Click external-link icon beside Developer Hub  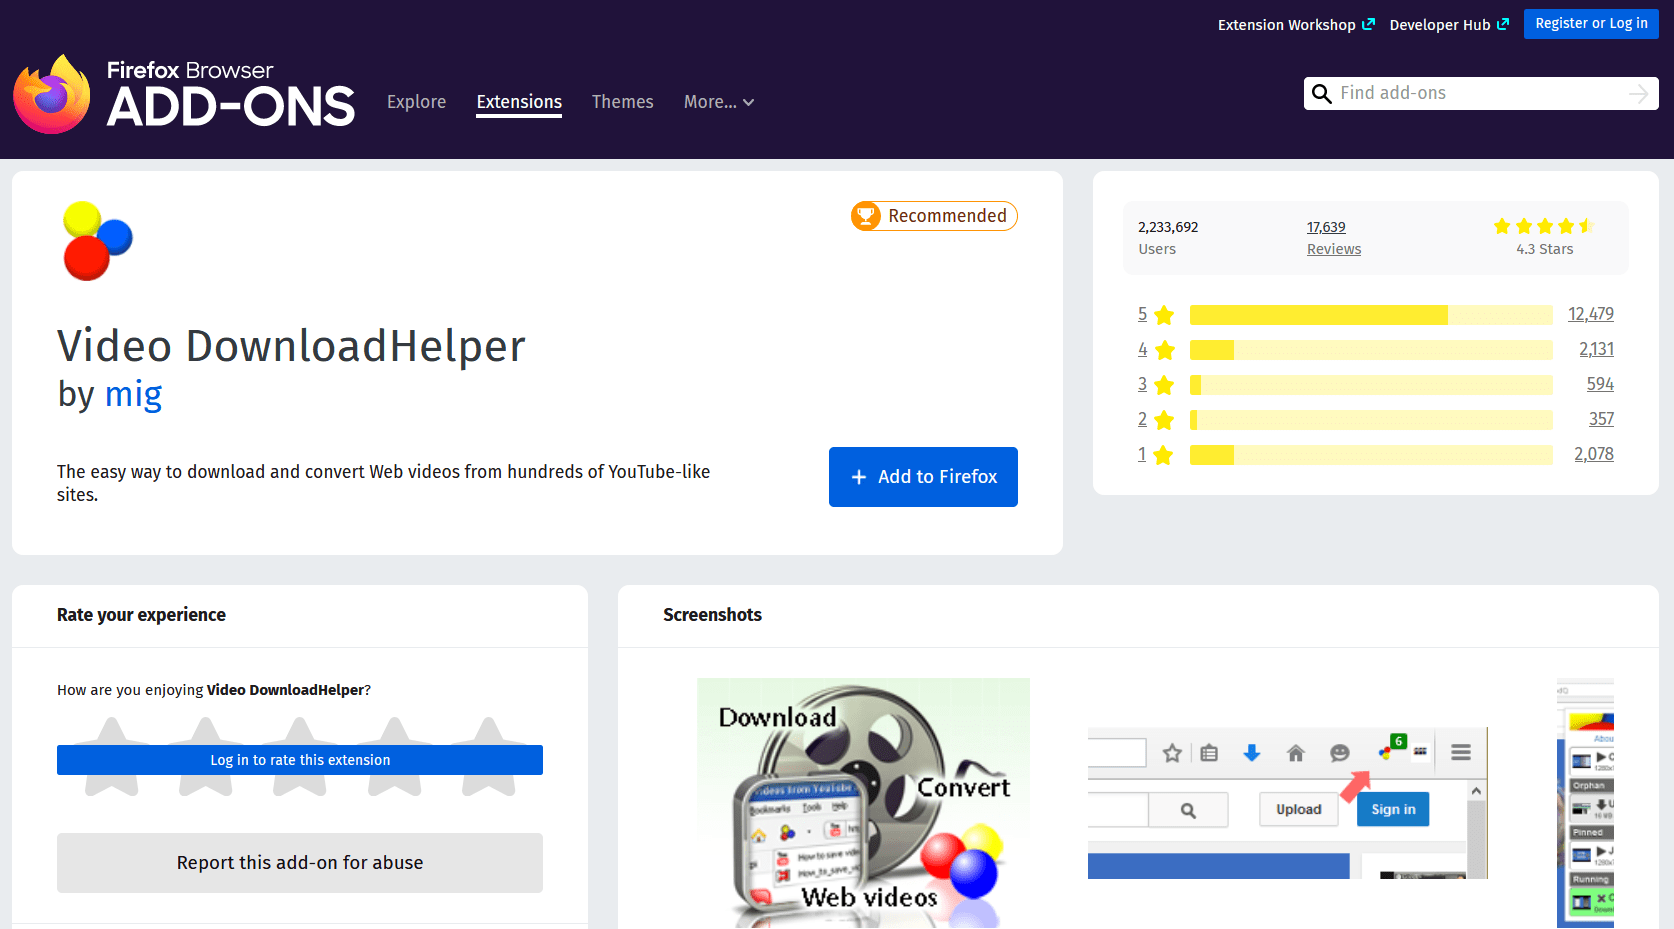pos(1504,24)
